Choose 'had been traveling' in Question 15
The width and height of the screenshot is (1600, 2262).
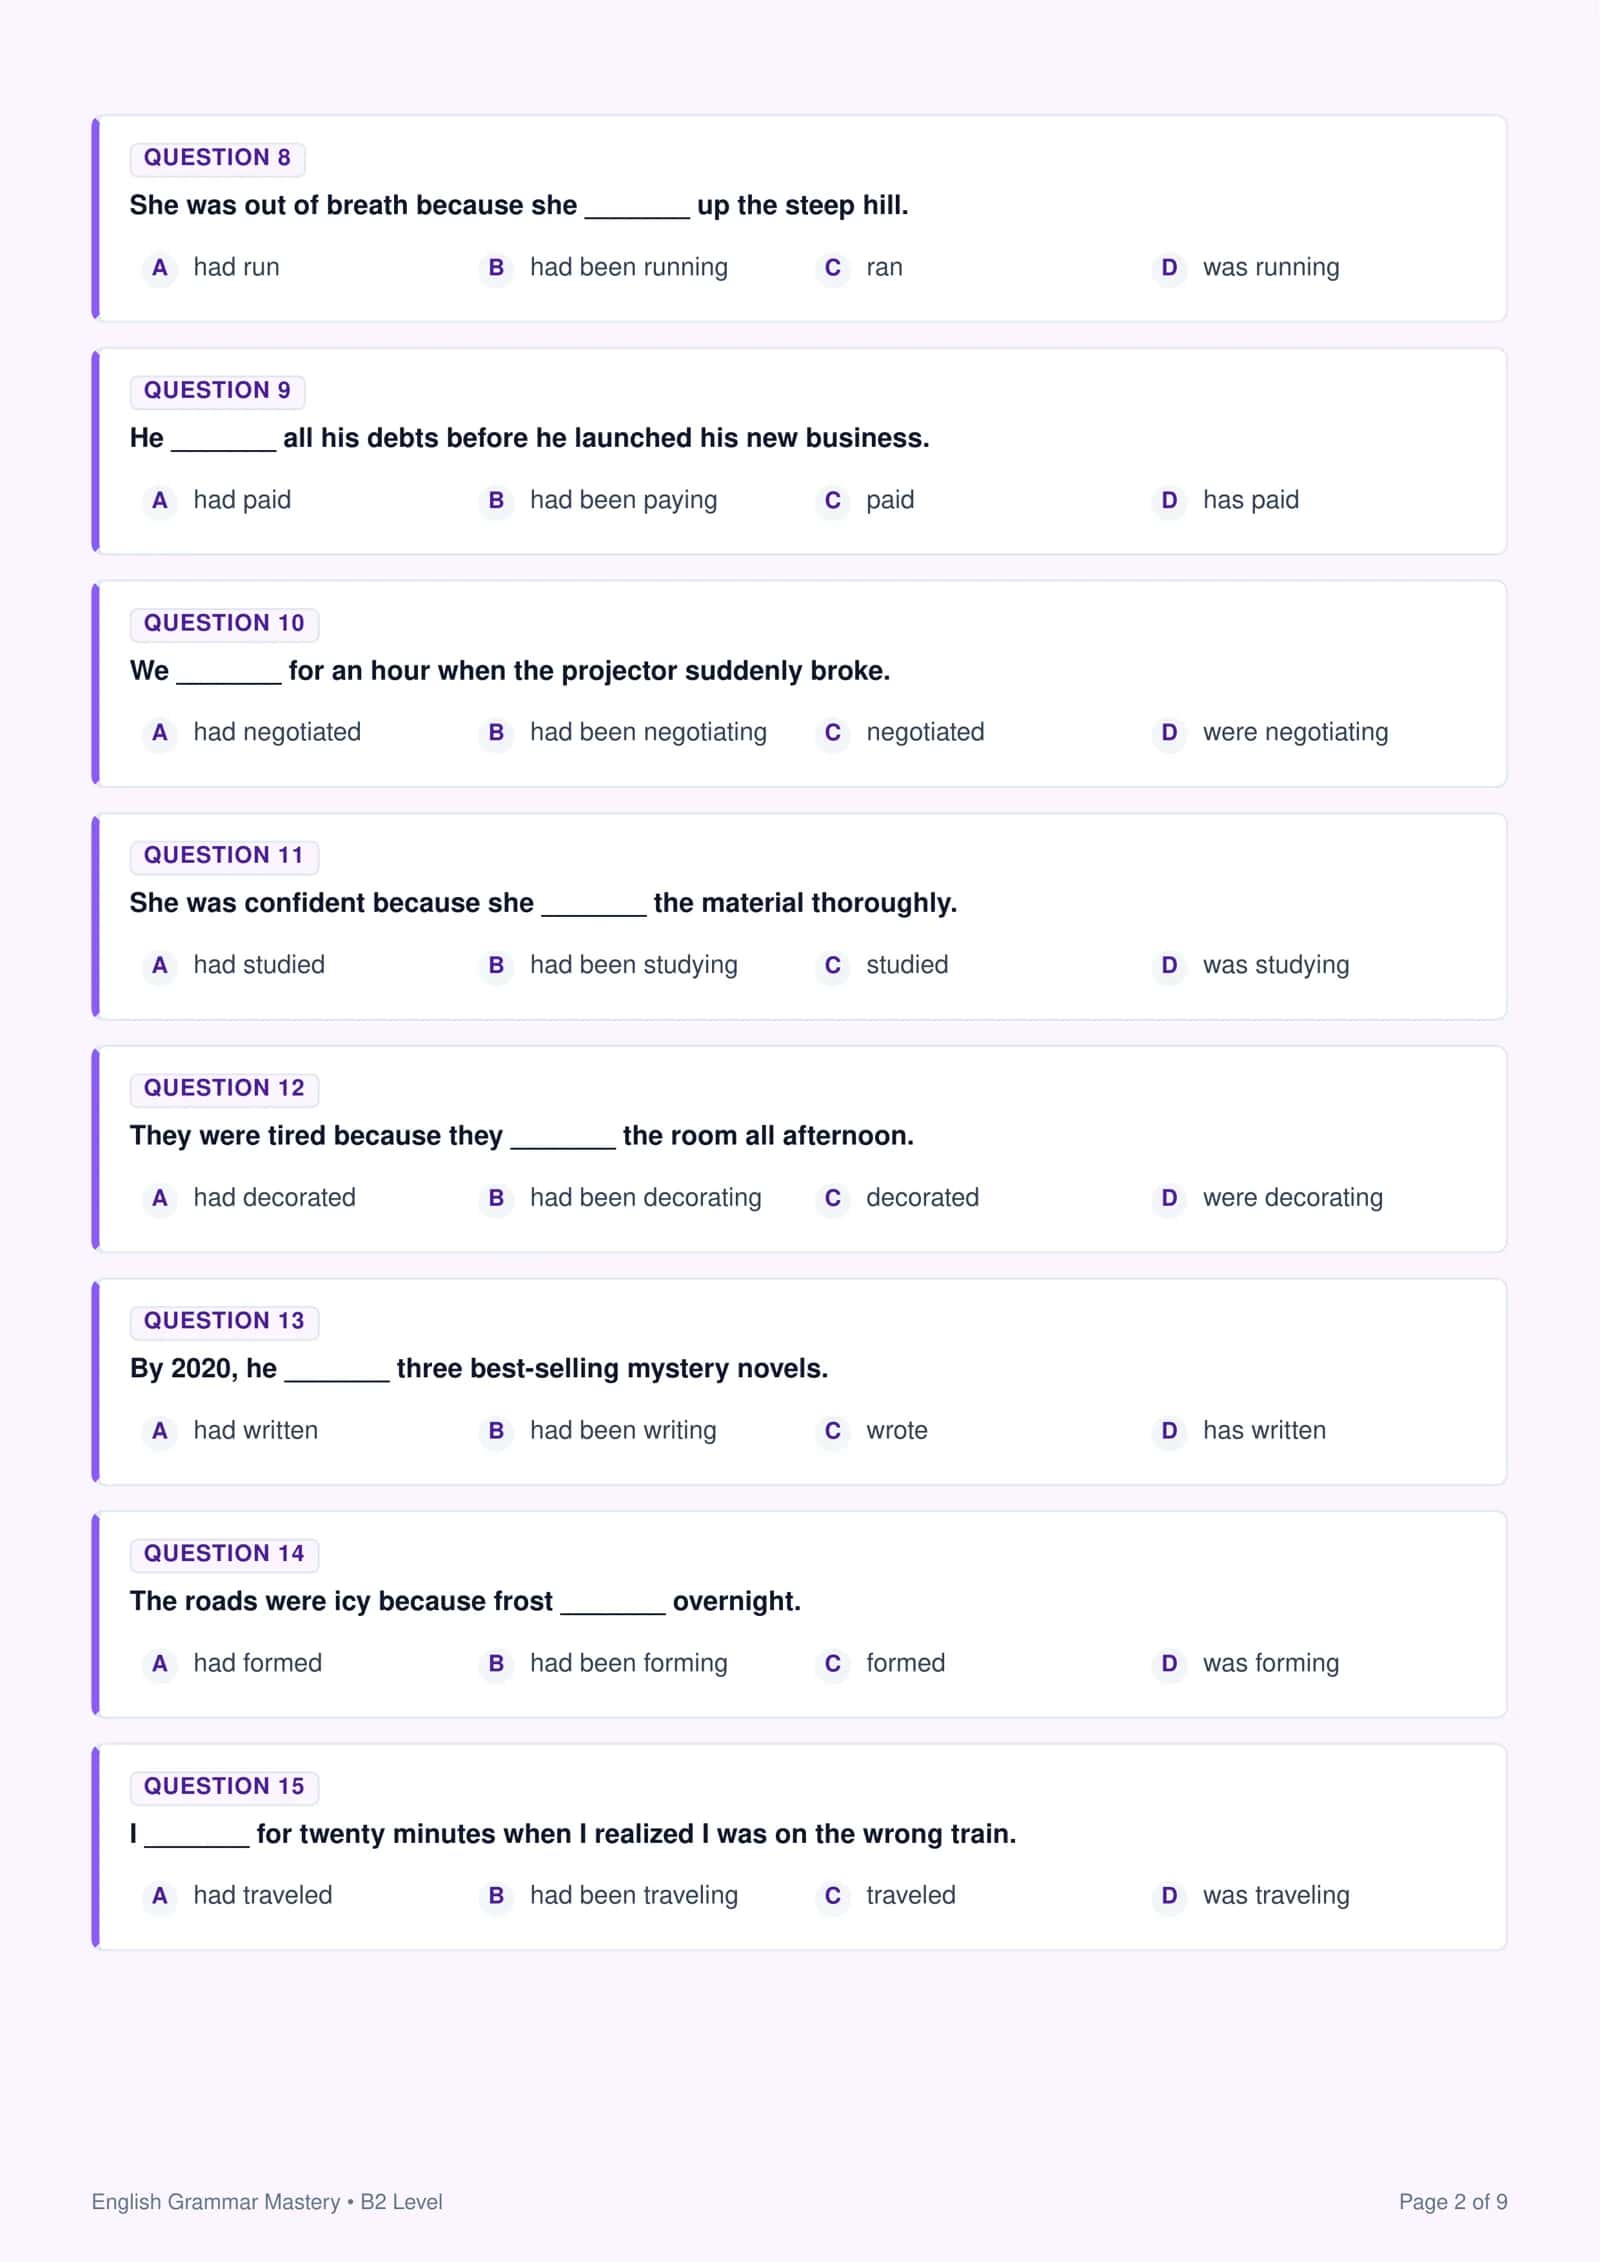pyautogui.click(x=609, y=1895)
